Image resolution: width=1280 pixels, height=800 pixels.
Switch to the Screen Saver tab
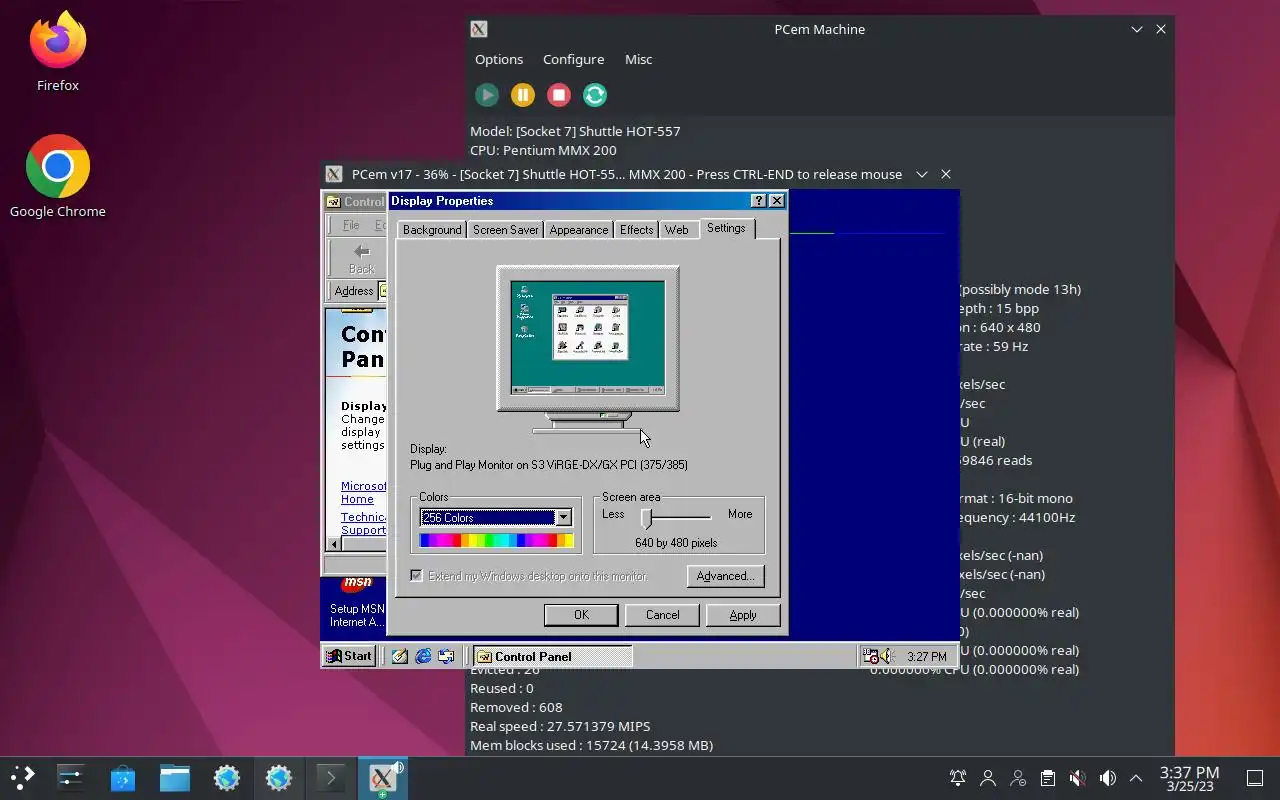pyautogui.click(x=505, y=230)
